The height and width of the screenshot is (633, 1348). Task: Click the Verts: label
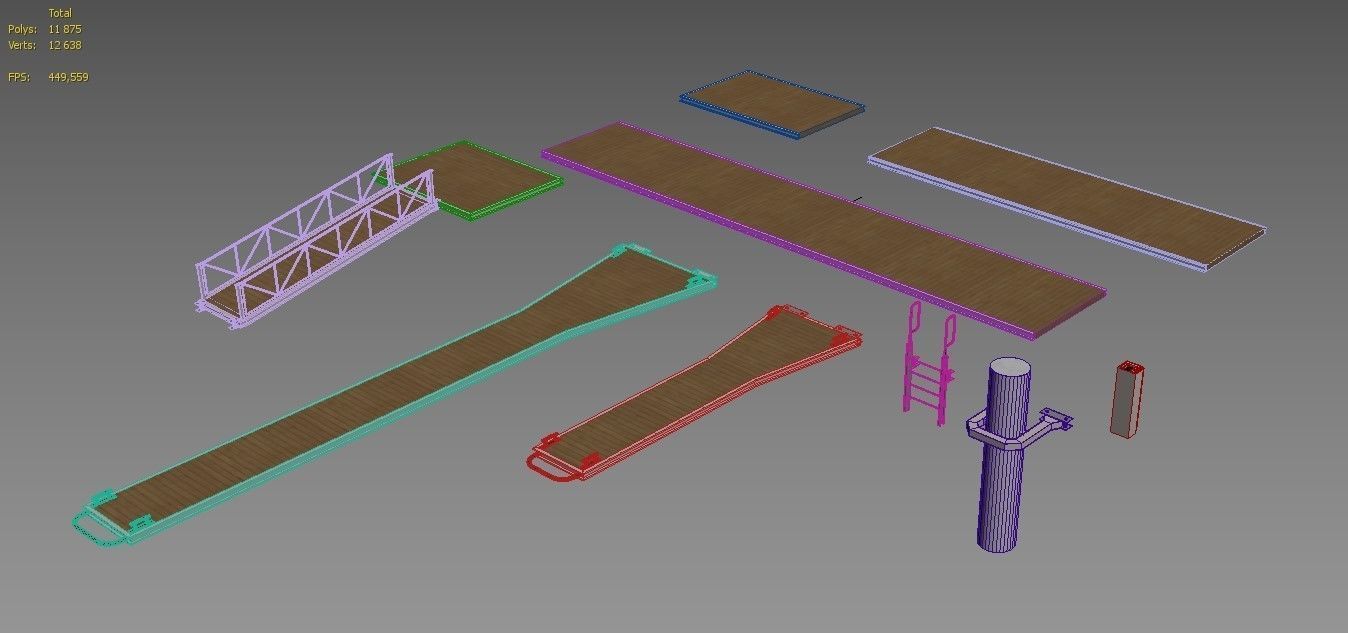22,45
